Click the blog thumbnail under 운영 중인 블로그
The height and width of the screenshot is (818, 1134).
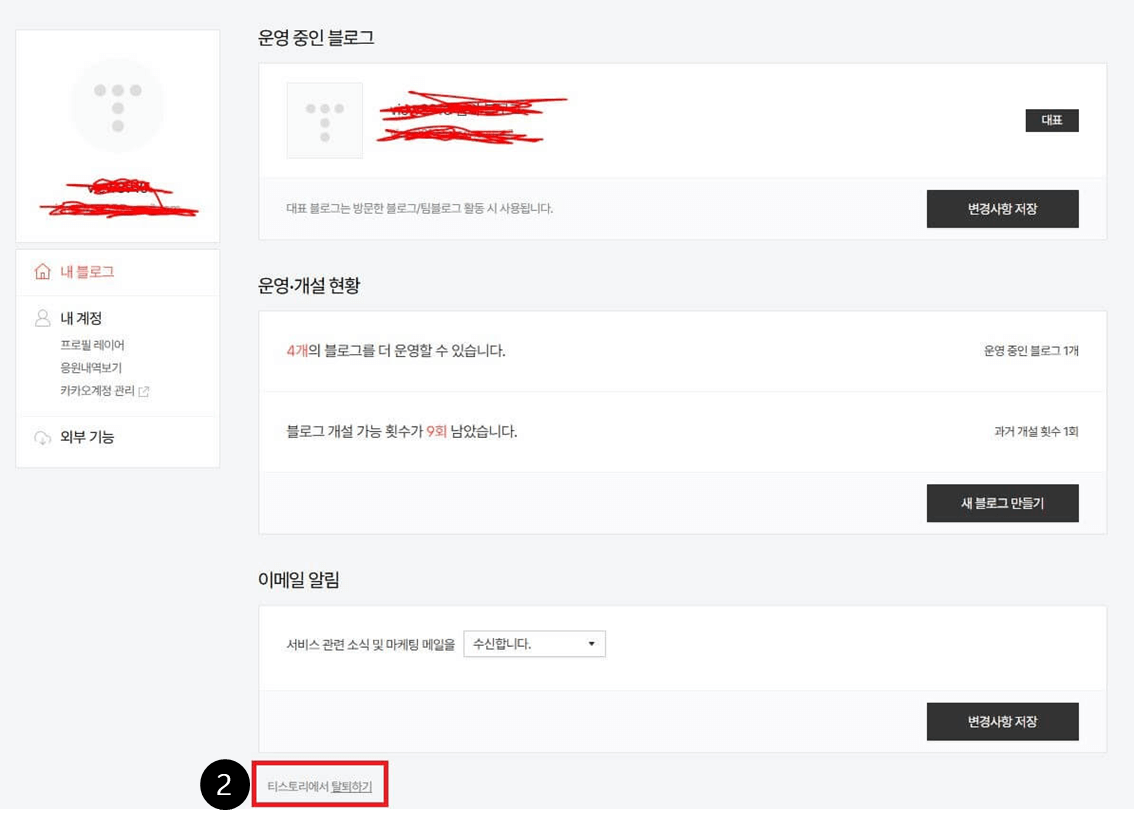point(325,121)
